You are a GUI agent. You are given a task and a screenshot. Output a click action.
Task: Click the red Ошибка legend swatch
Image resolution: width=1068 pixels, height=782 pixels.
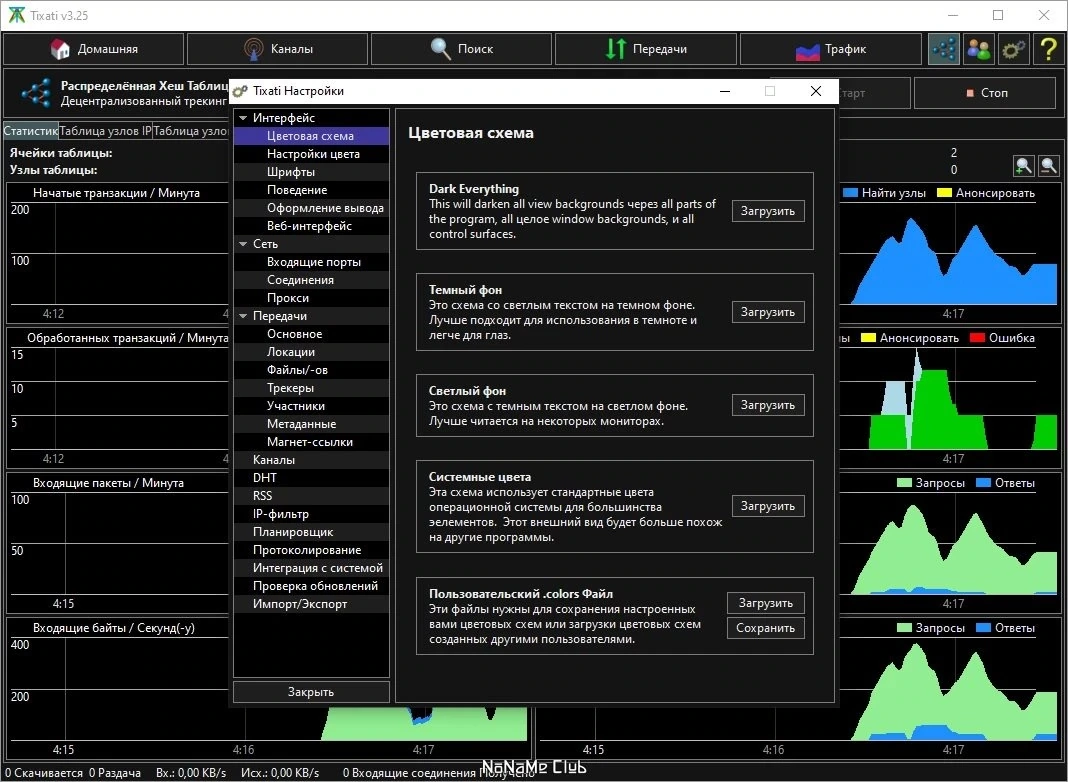point(977,338)
